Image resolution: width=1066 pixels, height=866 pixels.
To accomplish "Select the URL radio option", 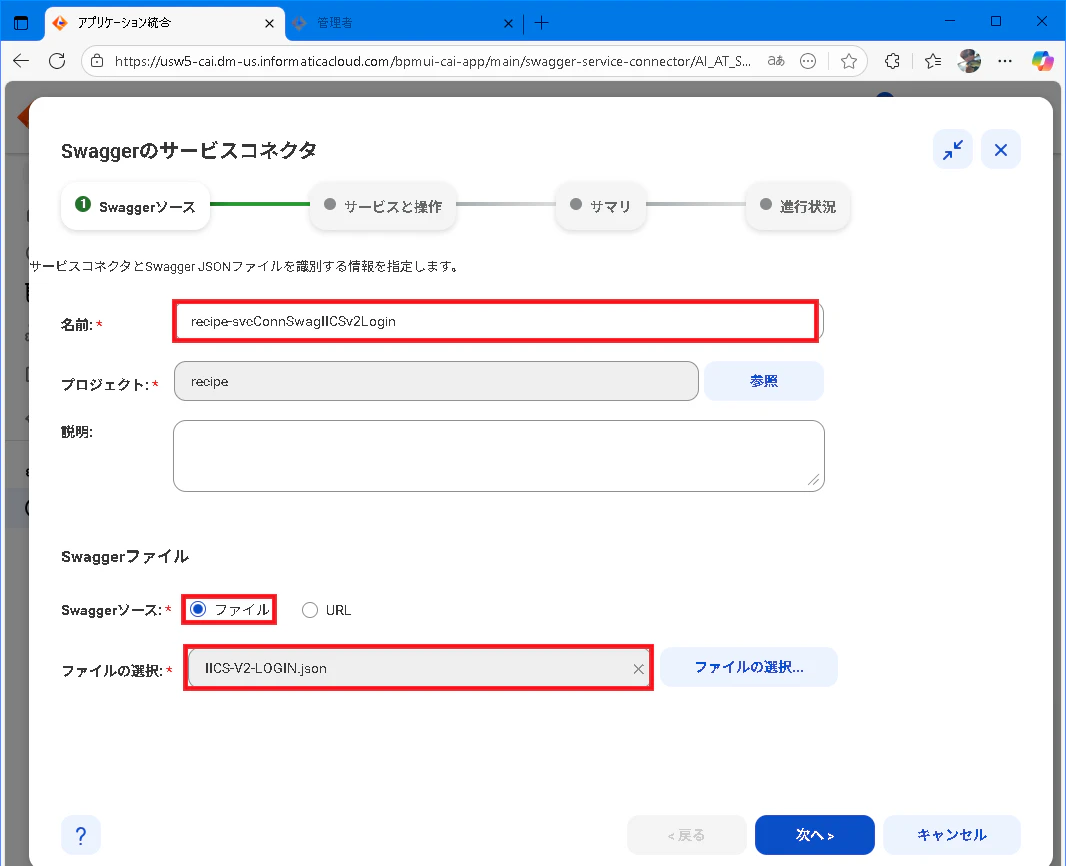I will coord(310,610).
